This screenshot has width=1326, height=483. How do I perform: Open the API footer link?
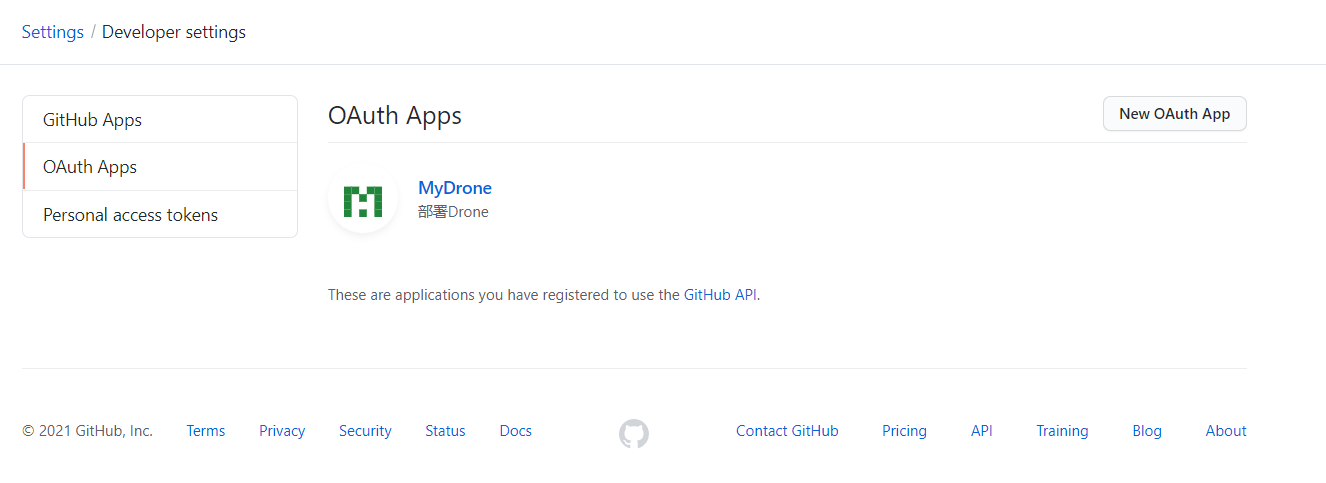coord(982,431)
